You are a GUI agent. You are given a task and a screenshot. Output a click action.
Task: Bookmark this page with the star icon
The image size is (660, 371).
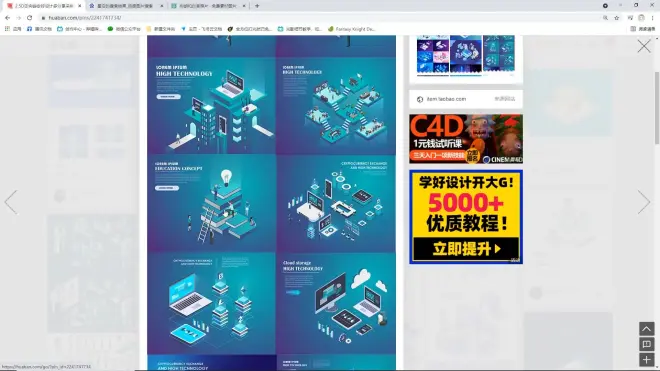coord(617,18)
